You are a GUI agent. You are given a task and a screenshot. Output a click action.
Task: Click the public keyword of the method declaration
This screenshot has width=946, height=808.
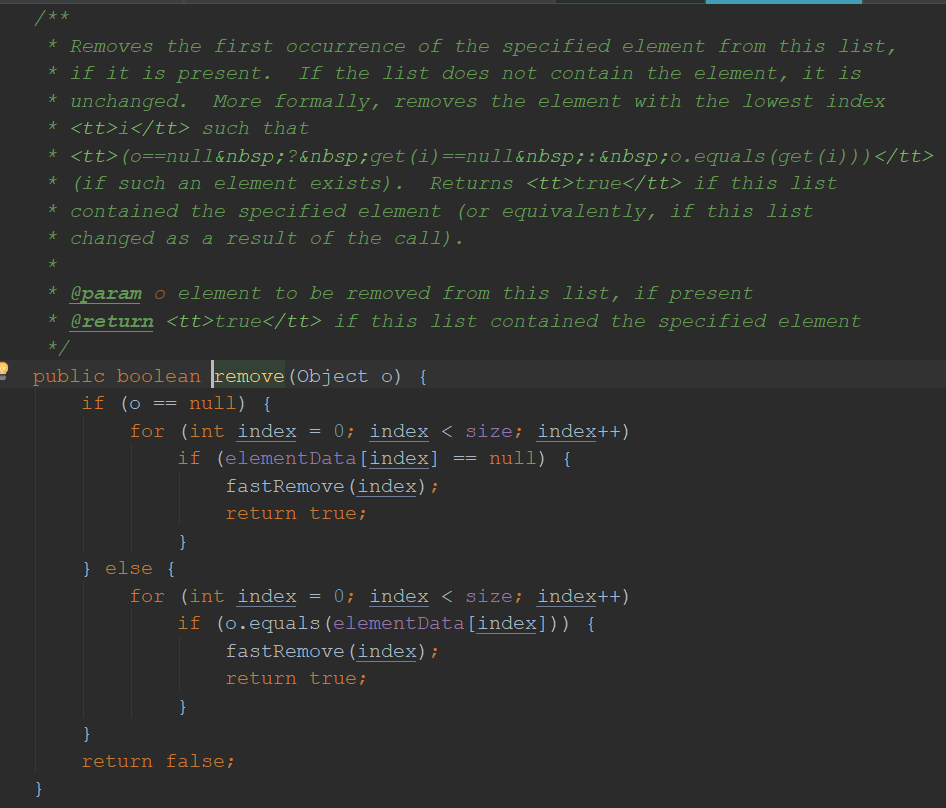coord(69,377)
